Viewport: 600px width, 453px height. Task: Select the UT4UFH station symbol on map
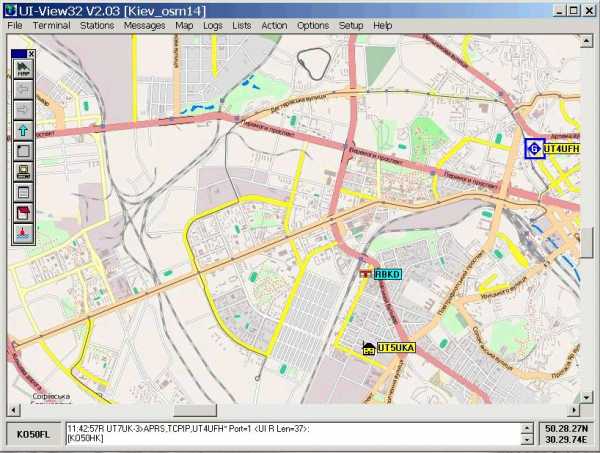tap(534, 148)
